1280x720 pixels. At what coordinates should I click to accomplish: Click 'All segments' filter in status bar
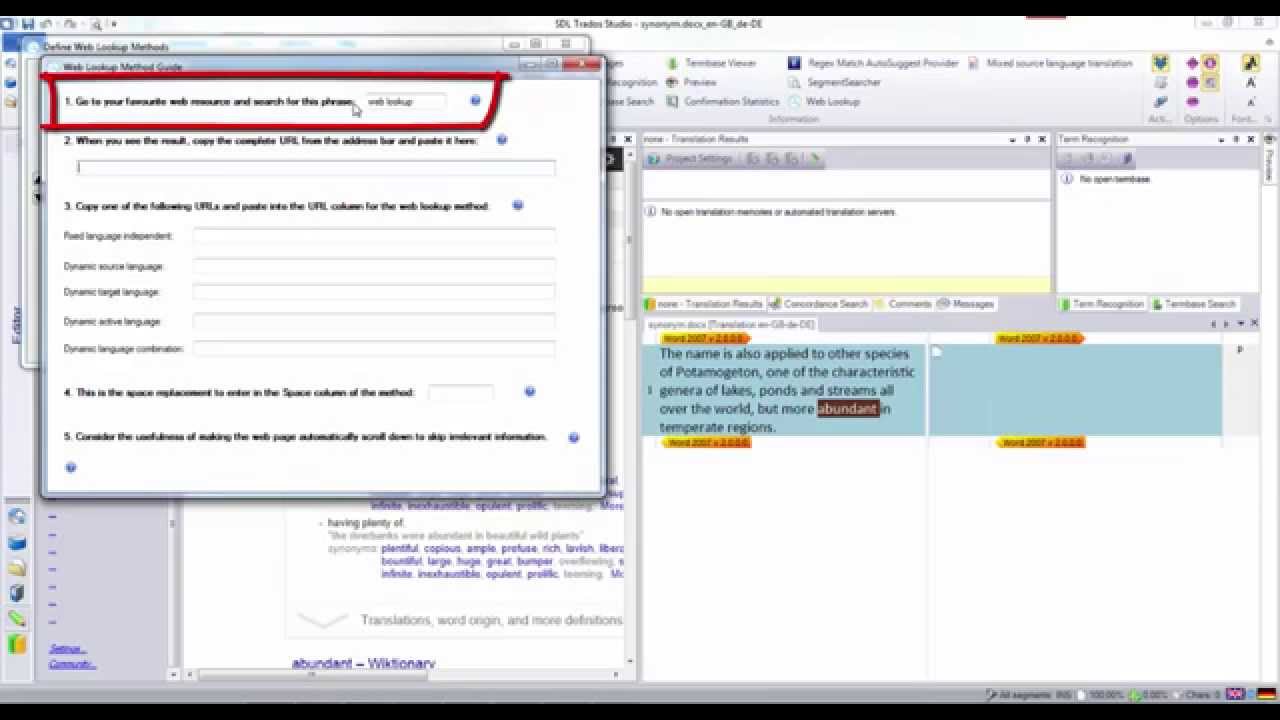point(1020,694)
